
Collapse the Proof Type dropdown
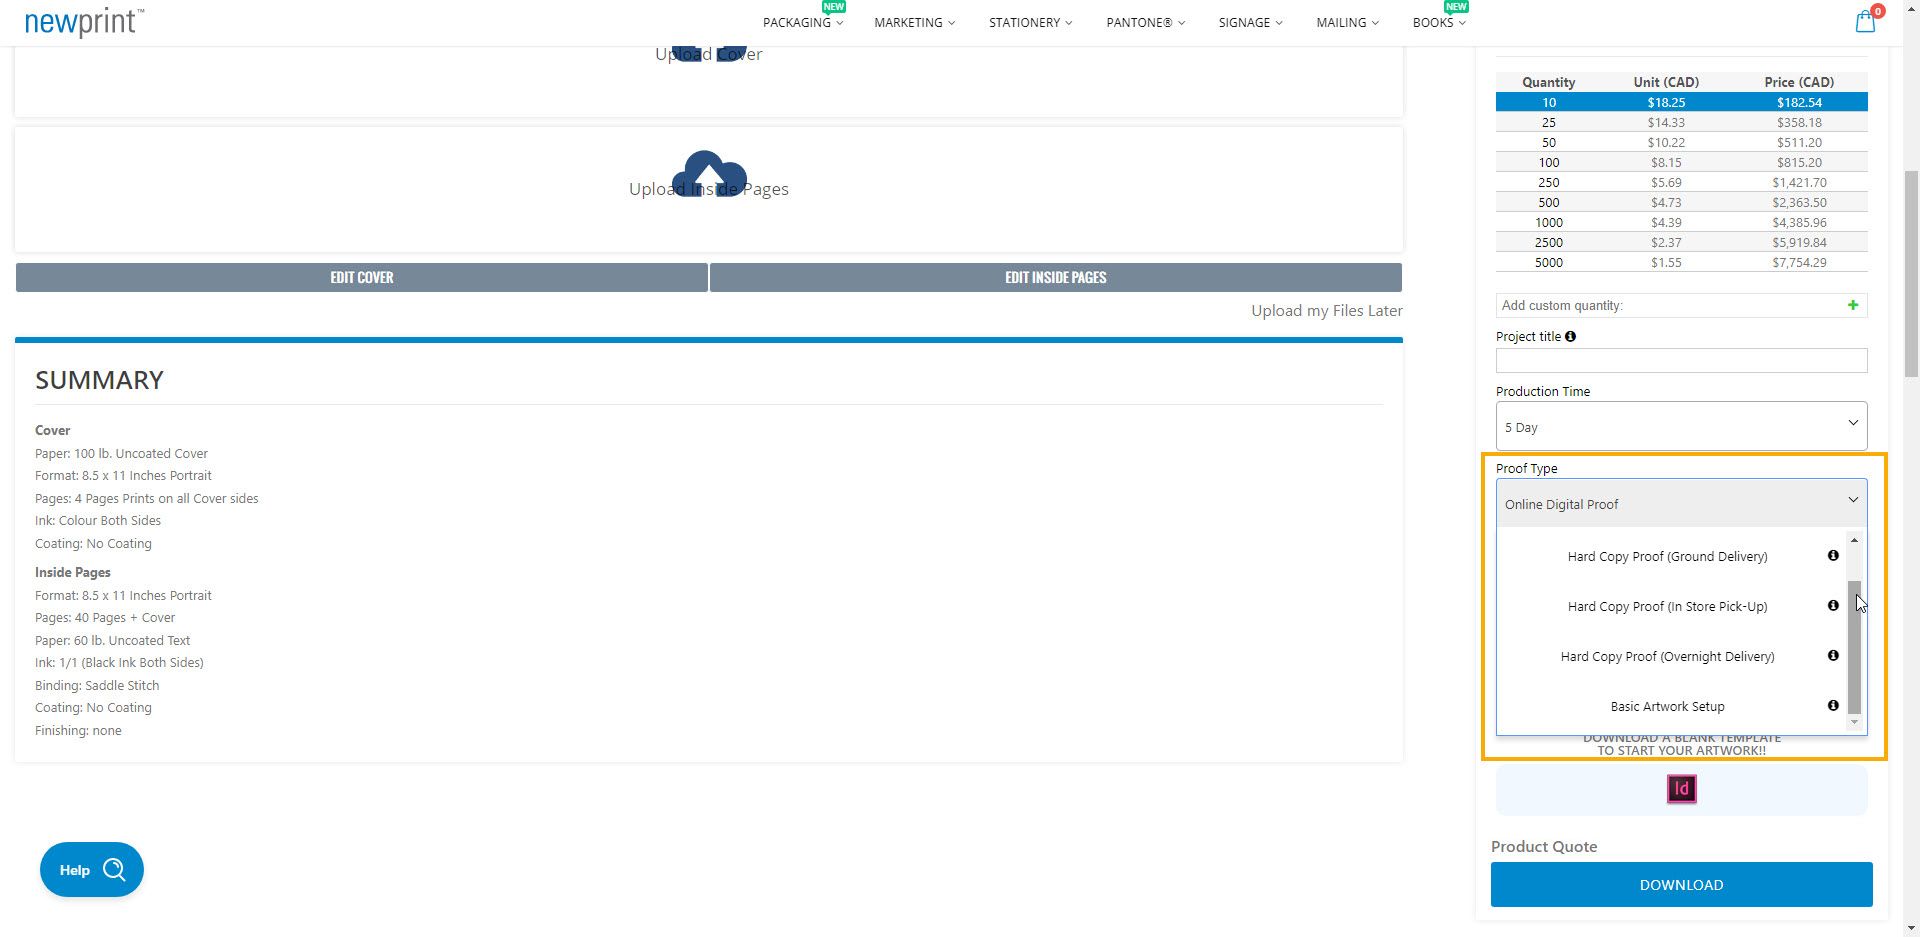click(1853, 500)
